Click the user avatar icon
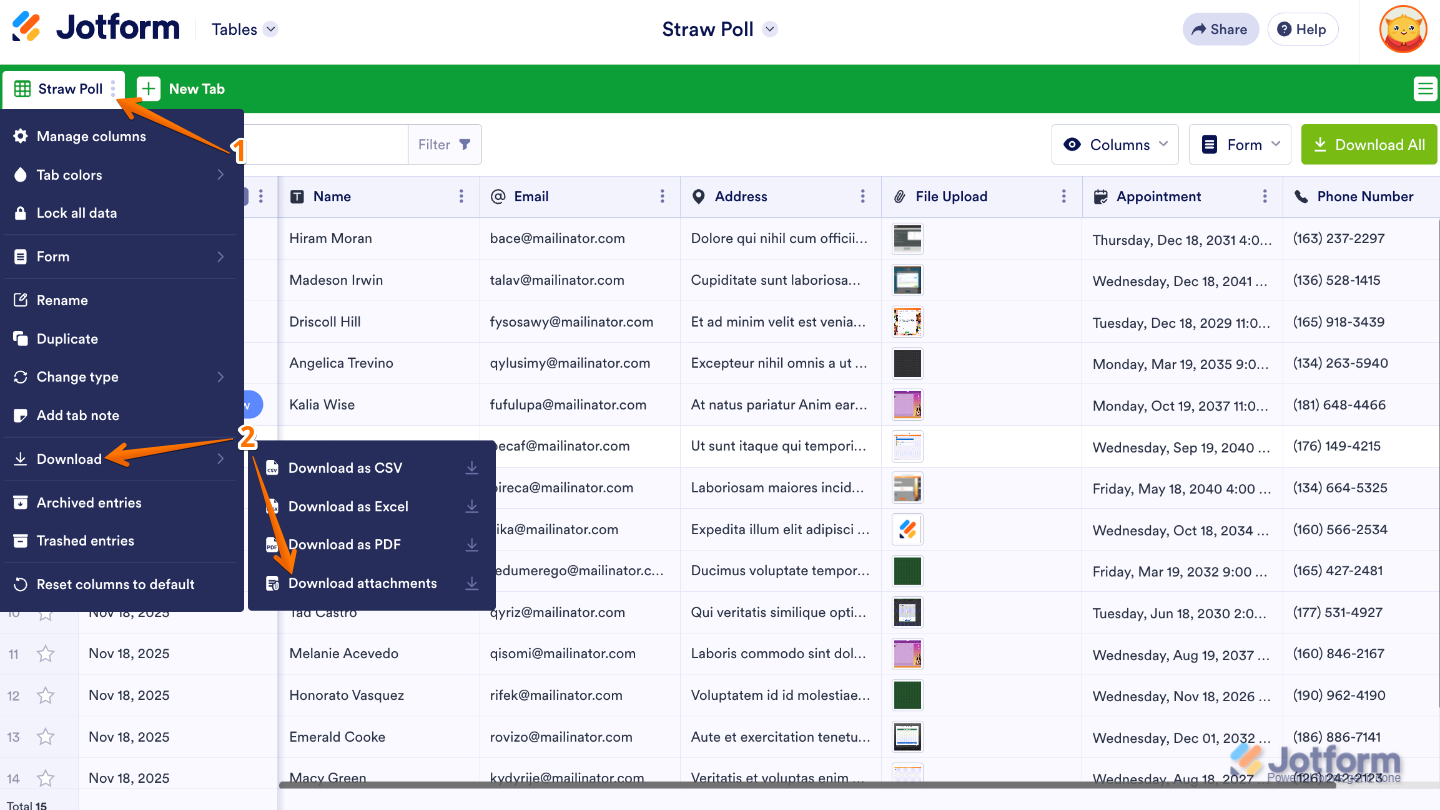 click(1403, 29)
